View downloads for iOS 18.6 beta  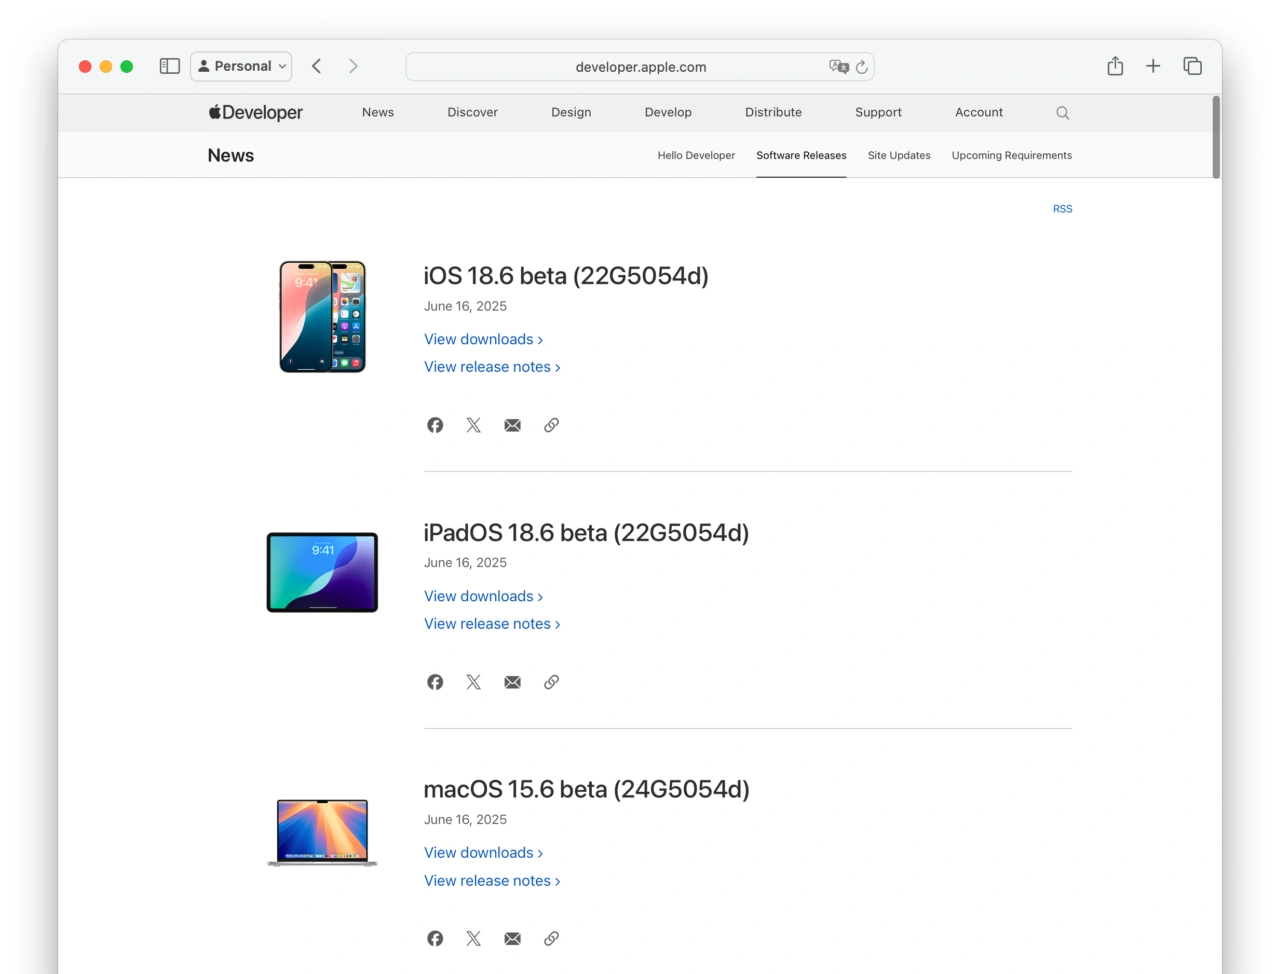(483, 340)
